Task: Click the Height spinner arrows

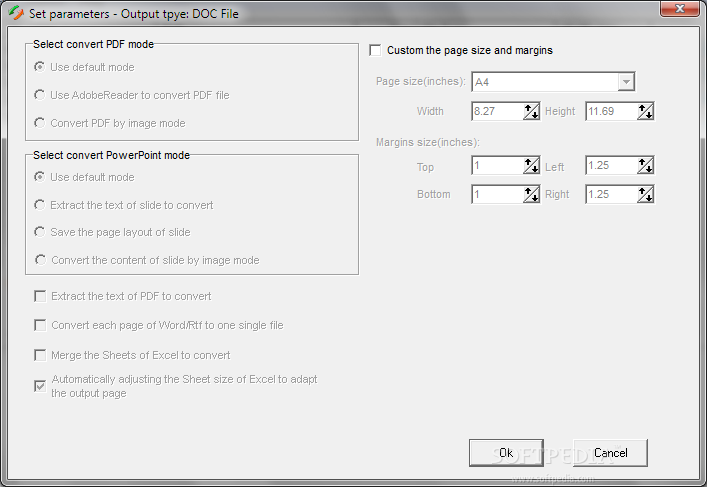Action: pos(646,111)
